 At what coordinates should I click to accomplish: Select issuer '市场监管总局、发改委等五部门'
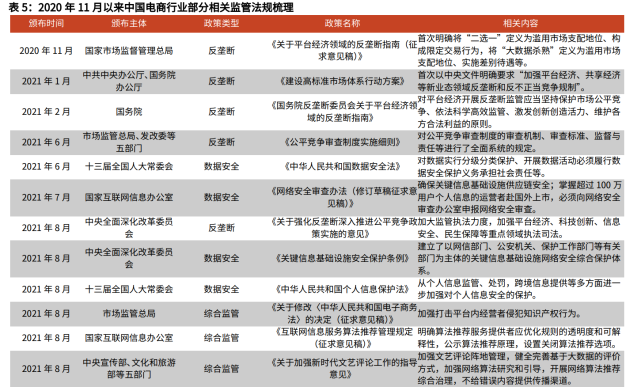tap(129, 142)
